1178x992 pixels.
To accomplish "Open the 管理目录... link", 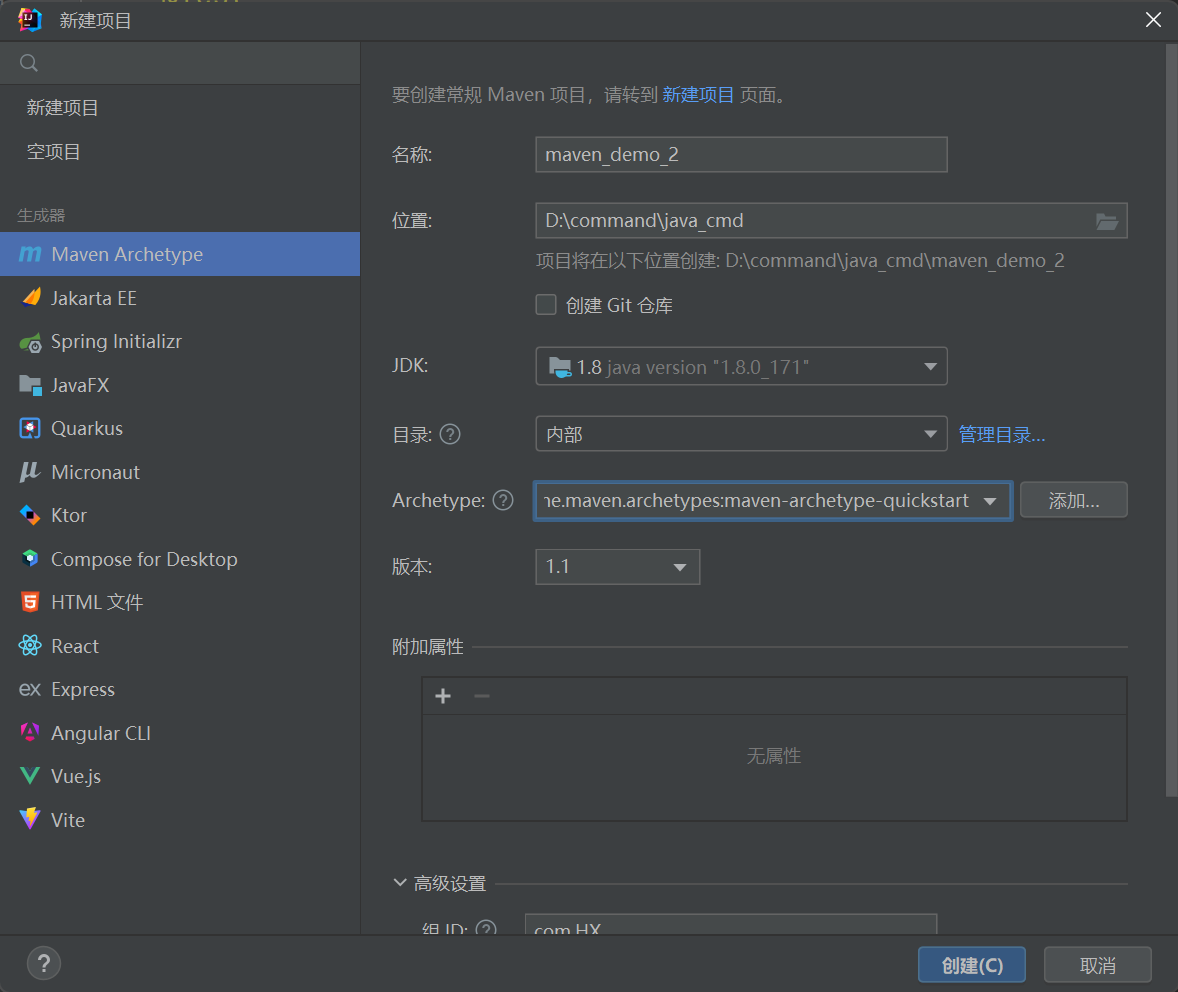I will click(1002, 434).
